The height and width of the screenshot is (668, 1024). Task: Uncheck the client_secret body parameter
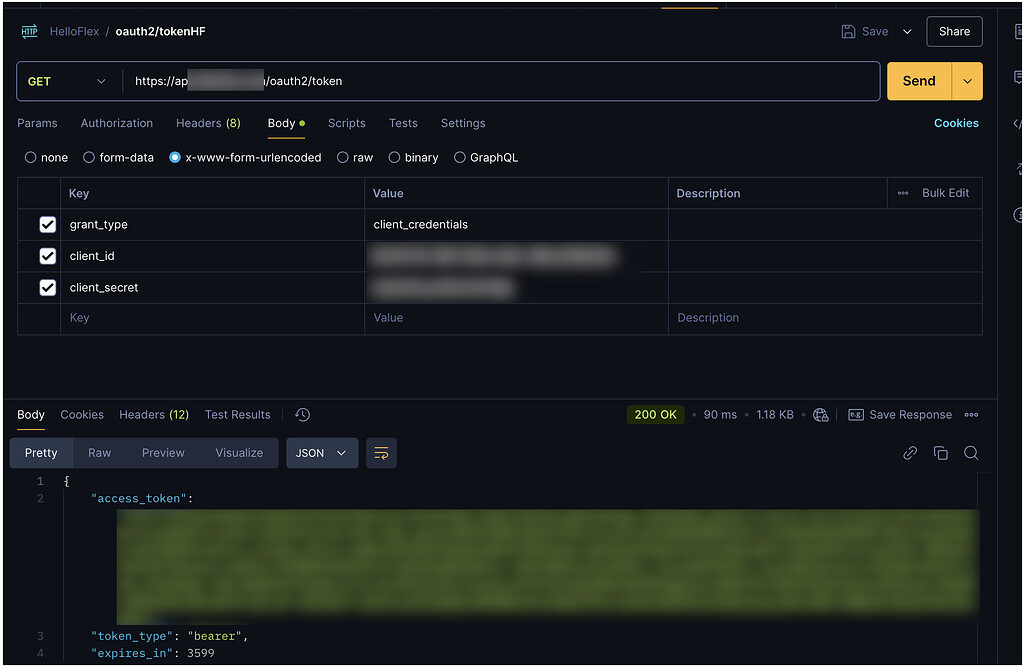48,287
